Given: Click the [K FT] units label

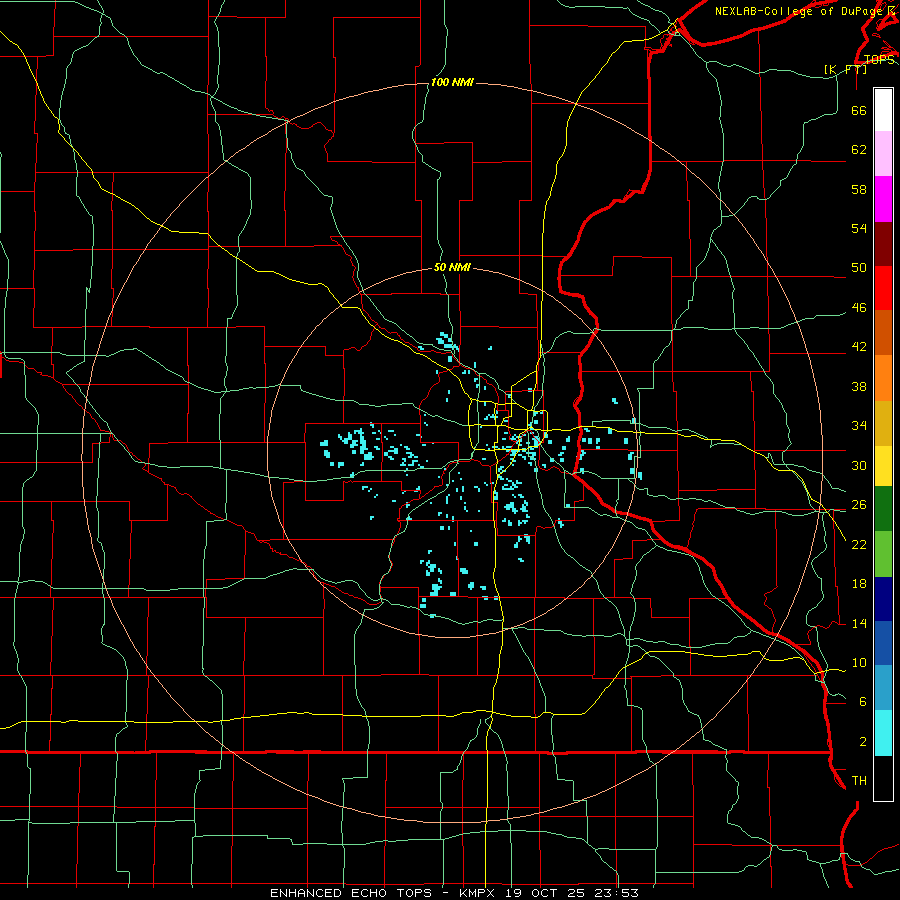Looking at the screenshot, I should point(845,70).
